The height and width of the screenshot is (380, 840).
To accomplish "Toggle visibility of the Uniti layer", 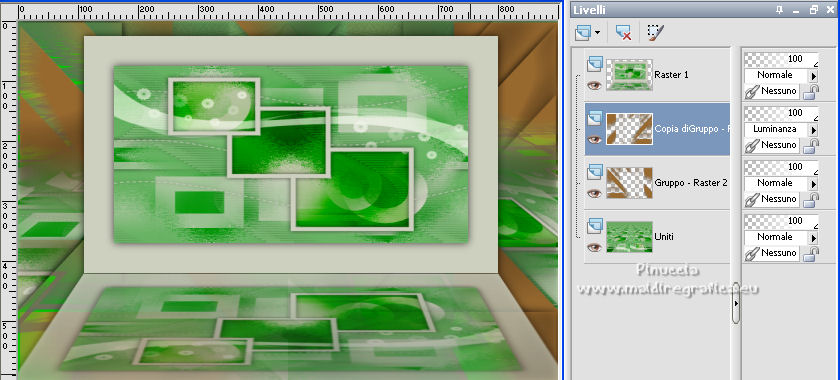I will pos(594,247).
